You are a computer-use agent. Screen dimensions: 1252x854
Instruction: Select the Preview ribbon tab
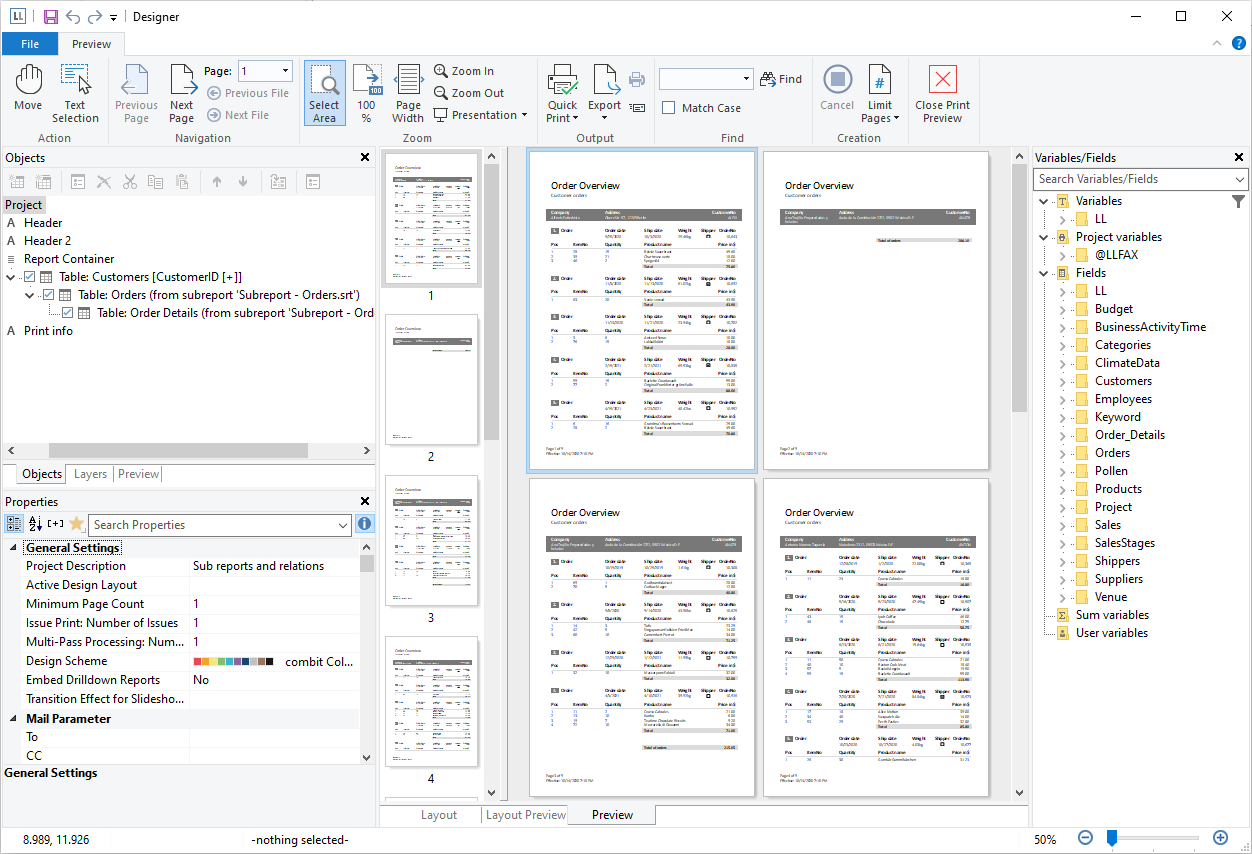coord(91,44)
